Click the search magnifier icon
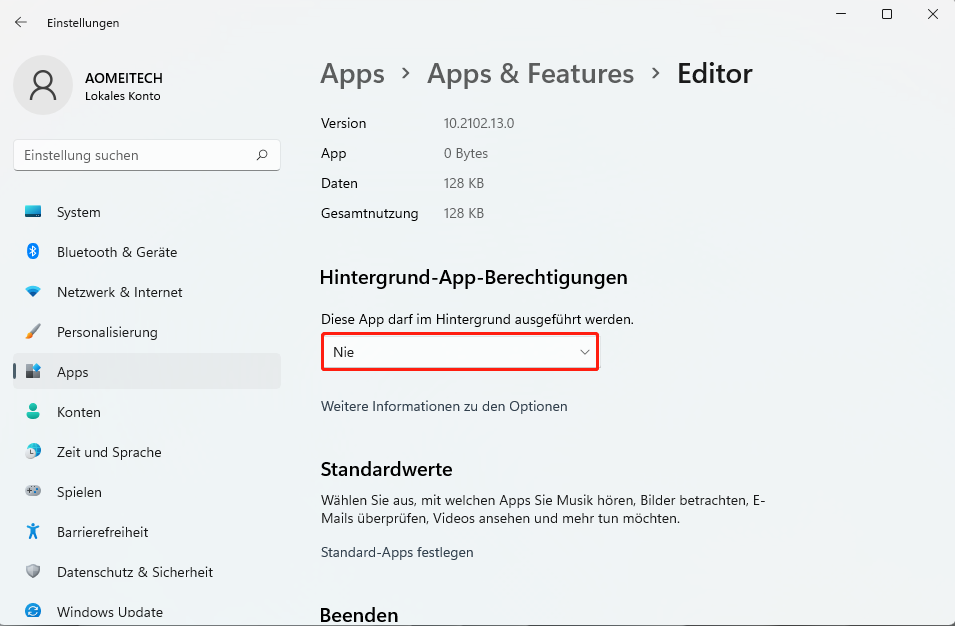955x626 pixels. click(262, 155)
